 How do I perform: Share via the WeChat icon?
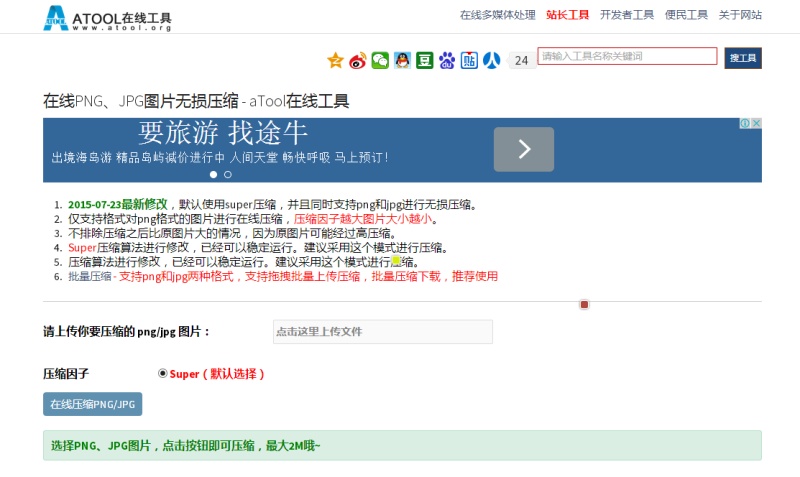click(380, 60)
